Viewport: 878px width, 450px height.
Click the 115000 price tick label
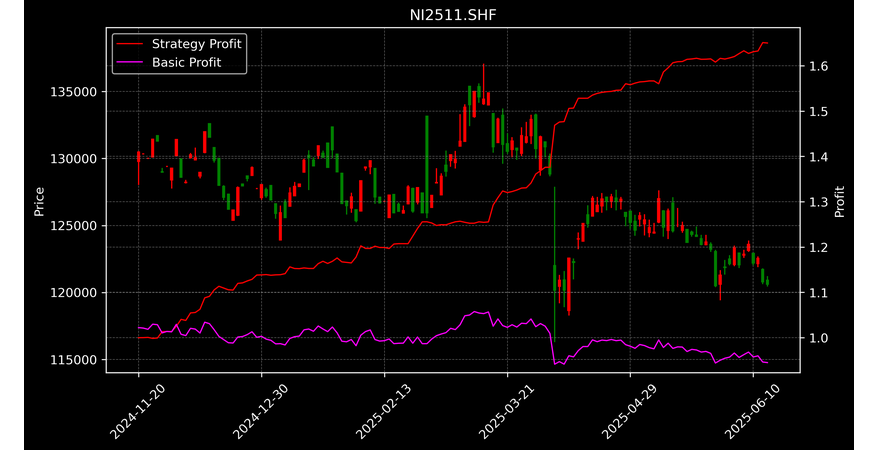coord(74,360)
